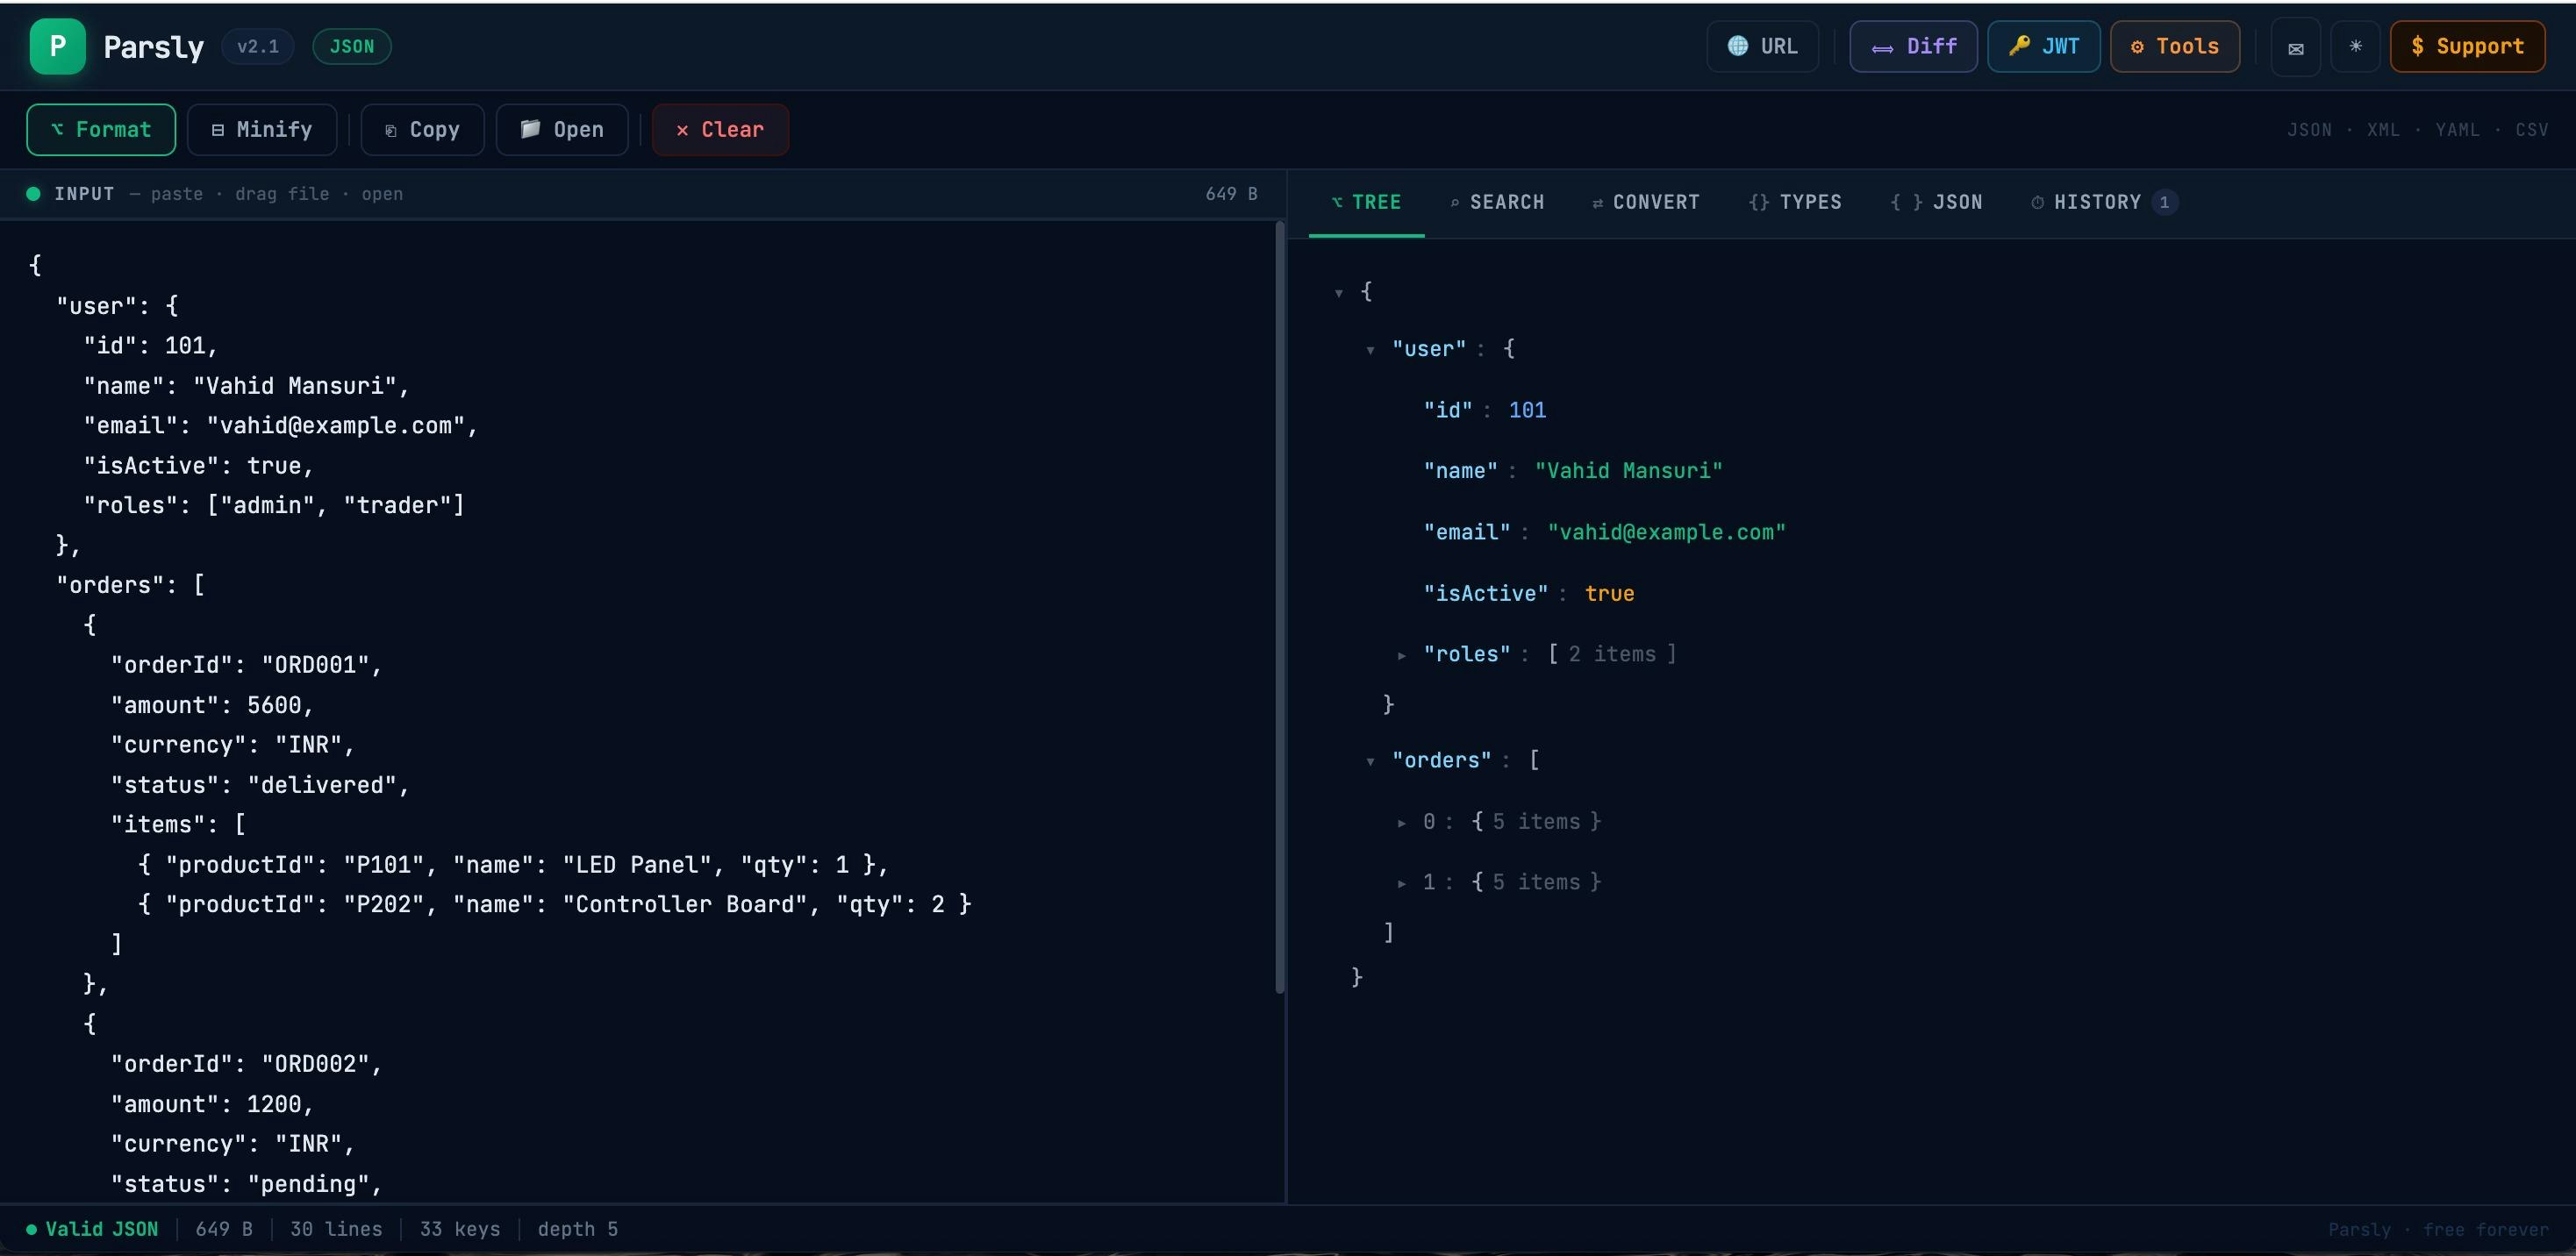Screen dimensions: 2576x1256
Task: Open the Tools gear menu
Action: pyautogui.click(x=2174, y=46)
